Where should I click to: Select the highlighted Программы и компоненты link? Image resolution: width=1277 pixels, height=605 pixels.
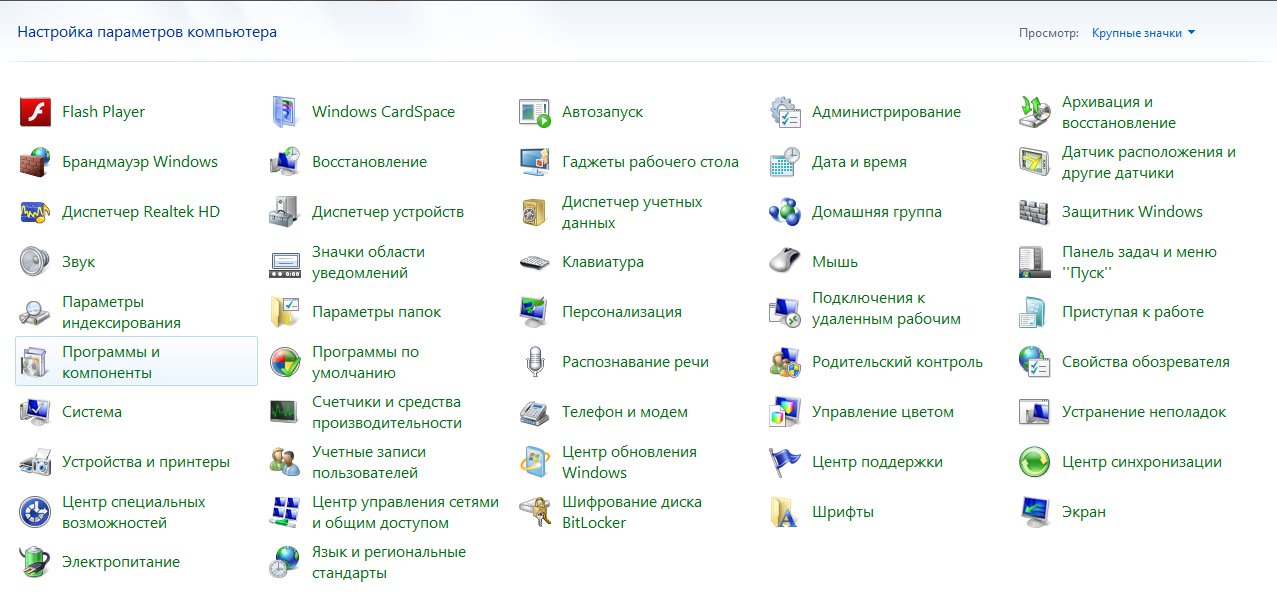[x=111, y=362]
